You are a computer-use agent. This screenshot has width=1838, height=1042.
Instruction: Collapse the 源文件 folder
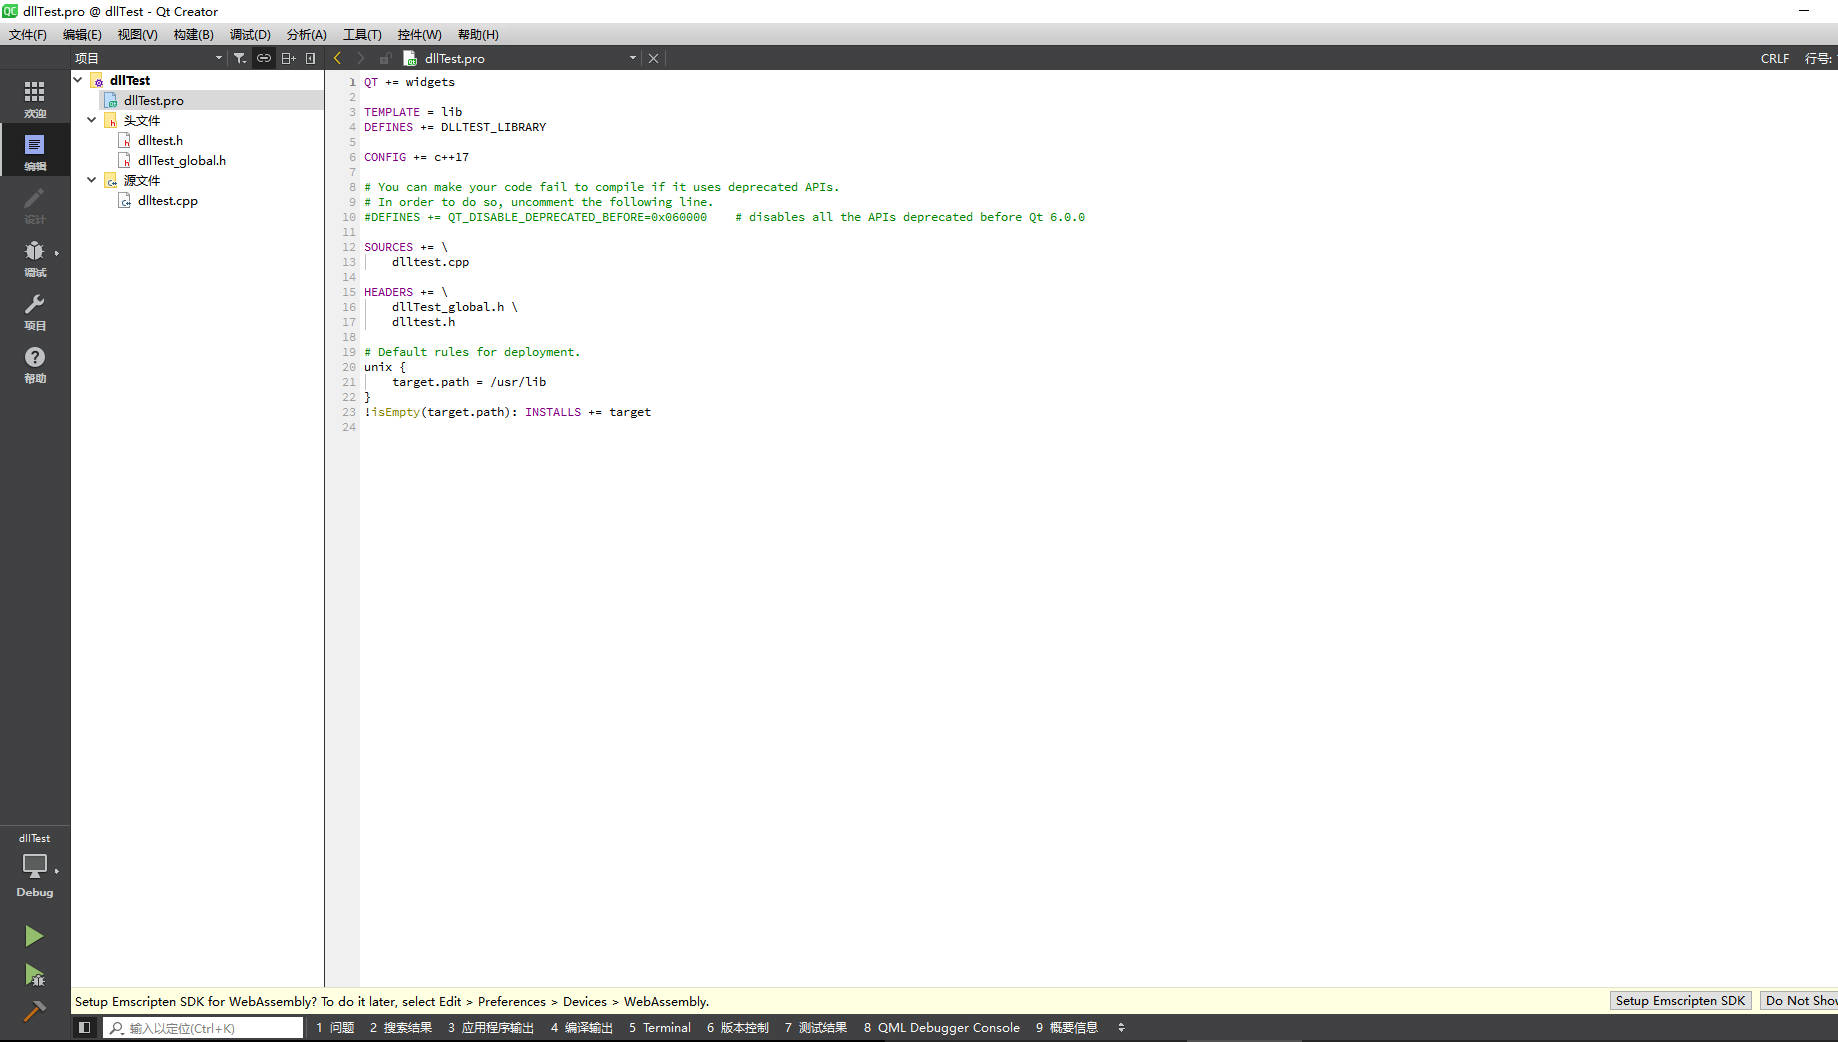92,180
